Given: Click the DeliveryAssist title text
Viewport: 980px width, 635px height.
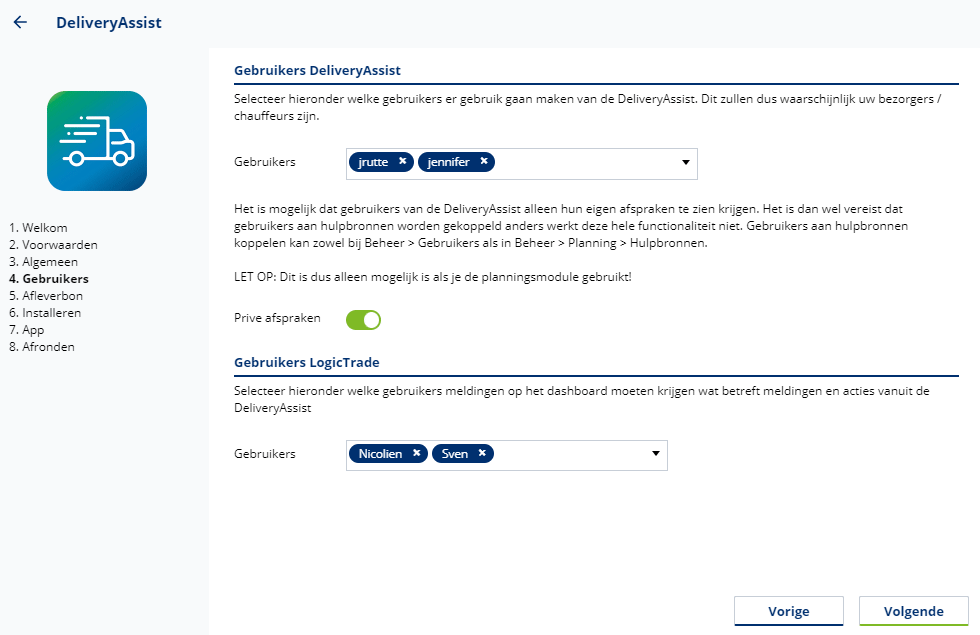Looking at the screenshot, I should [109, 22].
